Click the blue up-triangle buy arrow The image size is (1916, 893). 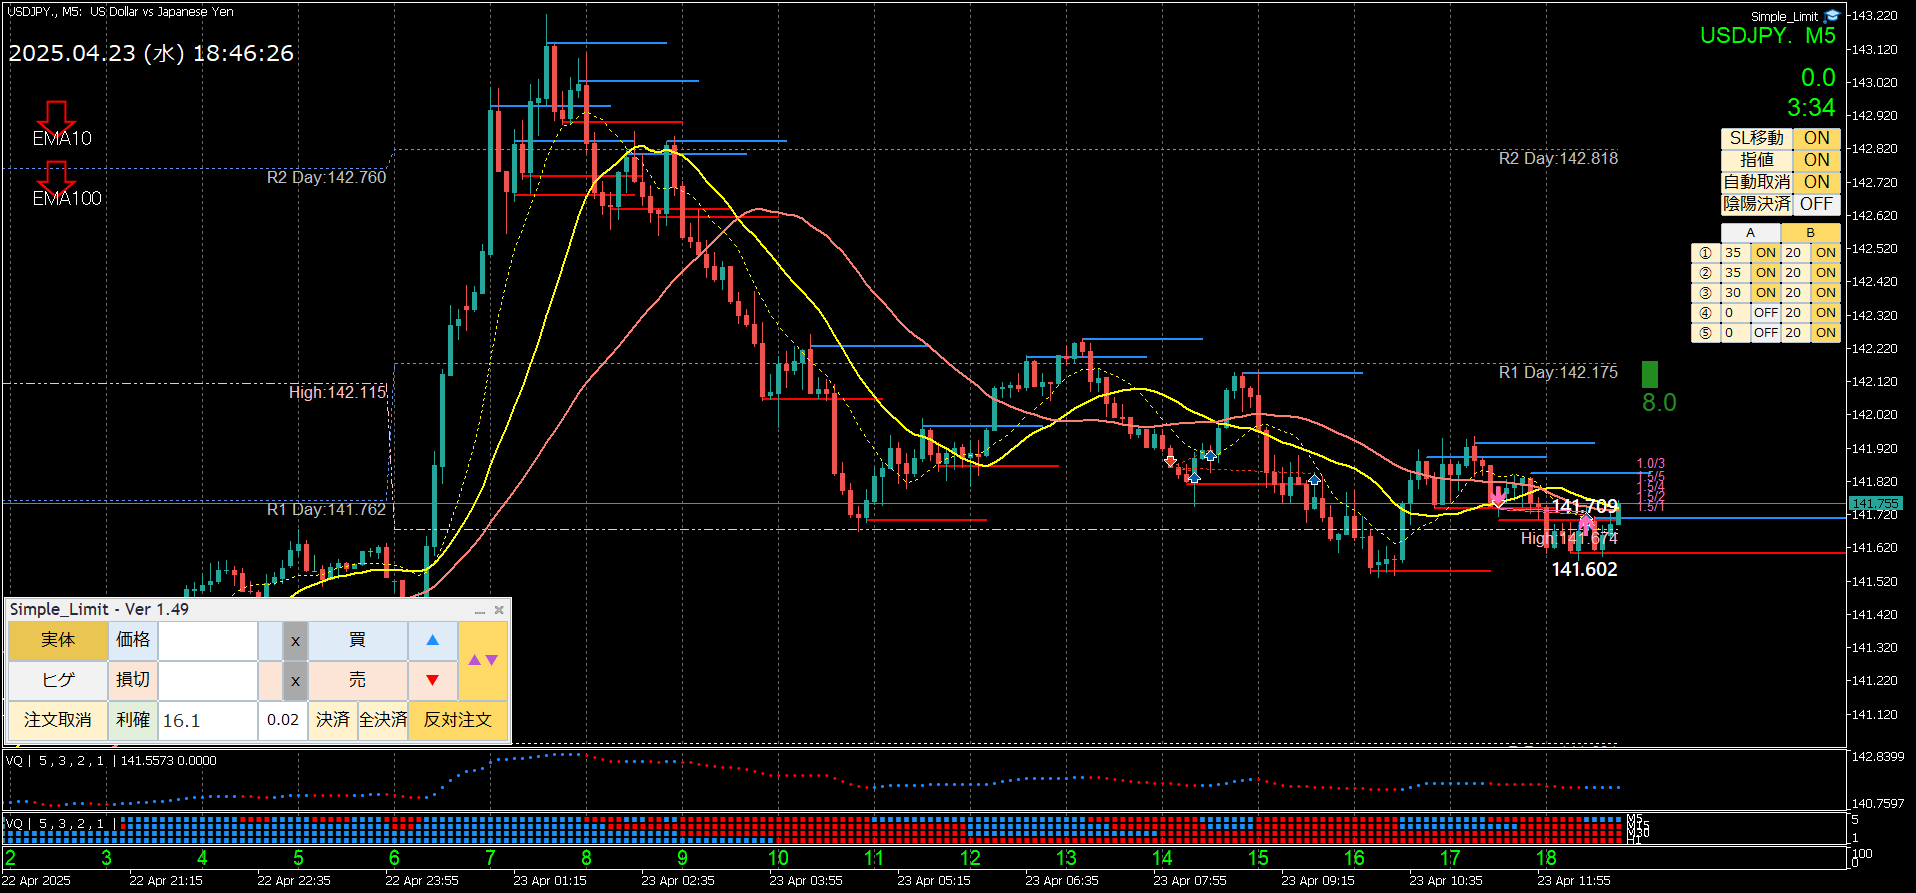click(x=432, y=640)
